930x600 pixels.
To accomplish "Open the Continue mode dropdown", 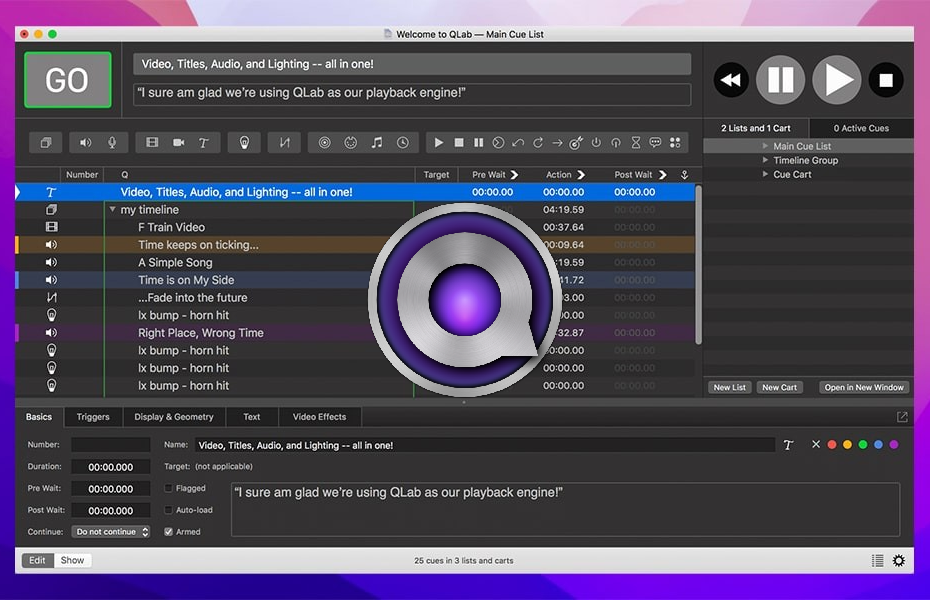I will (x=111, y=532).
